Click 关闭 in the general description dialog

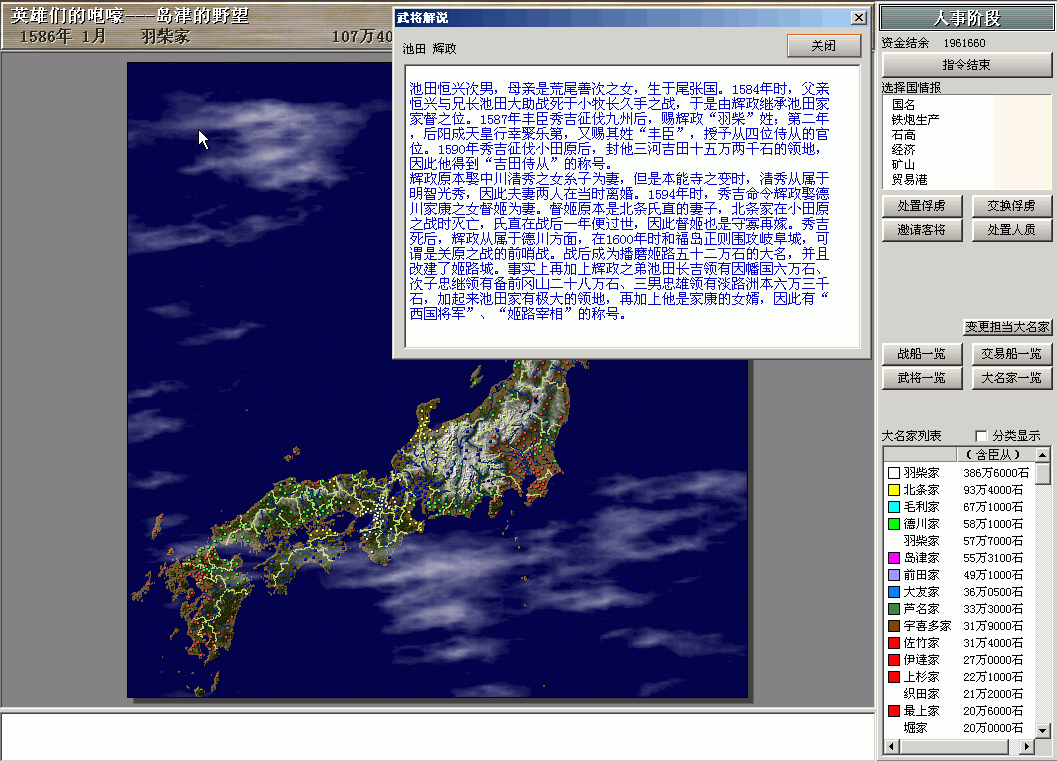coord(823,46)
